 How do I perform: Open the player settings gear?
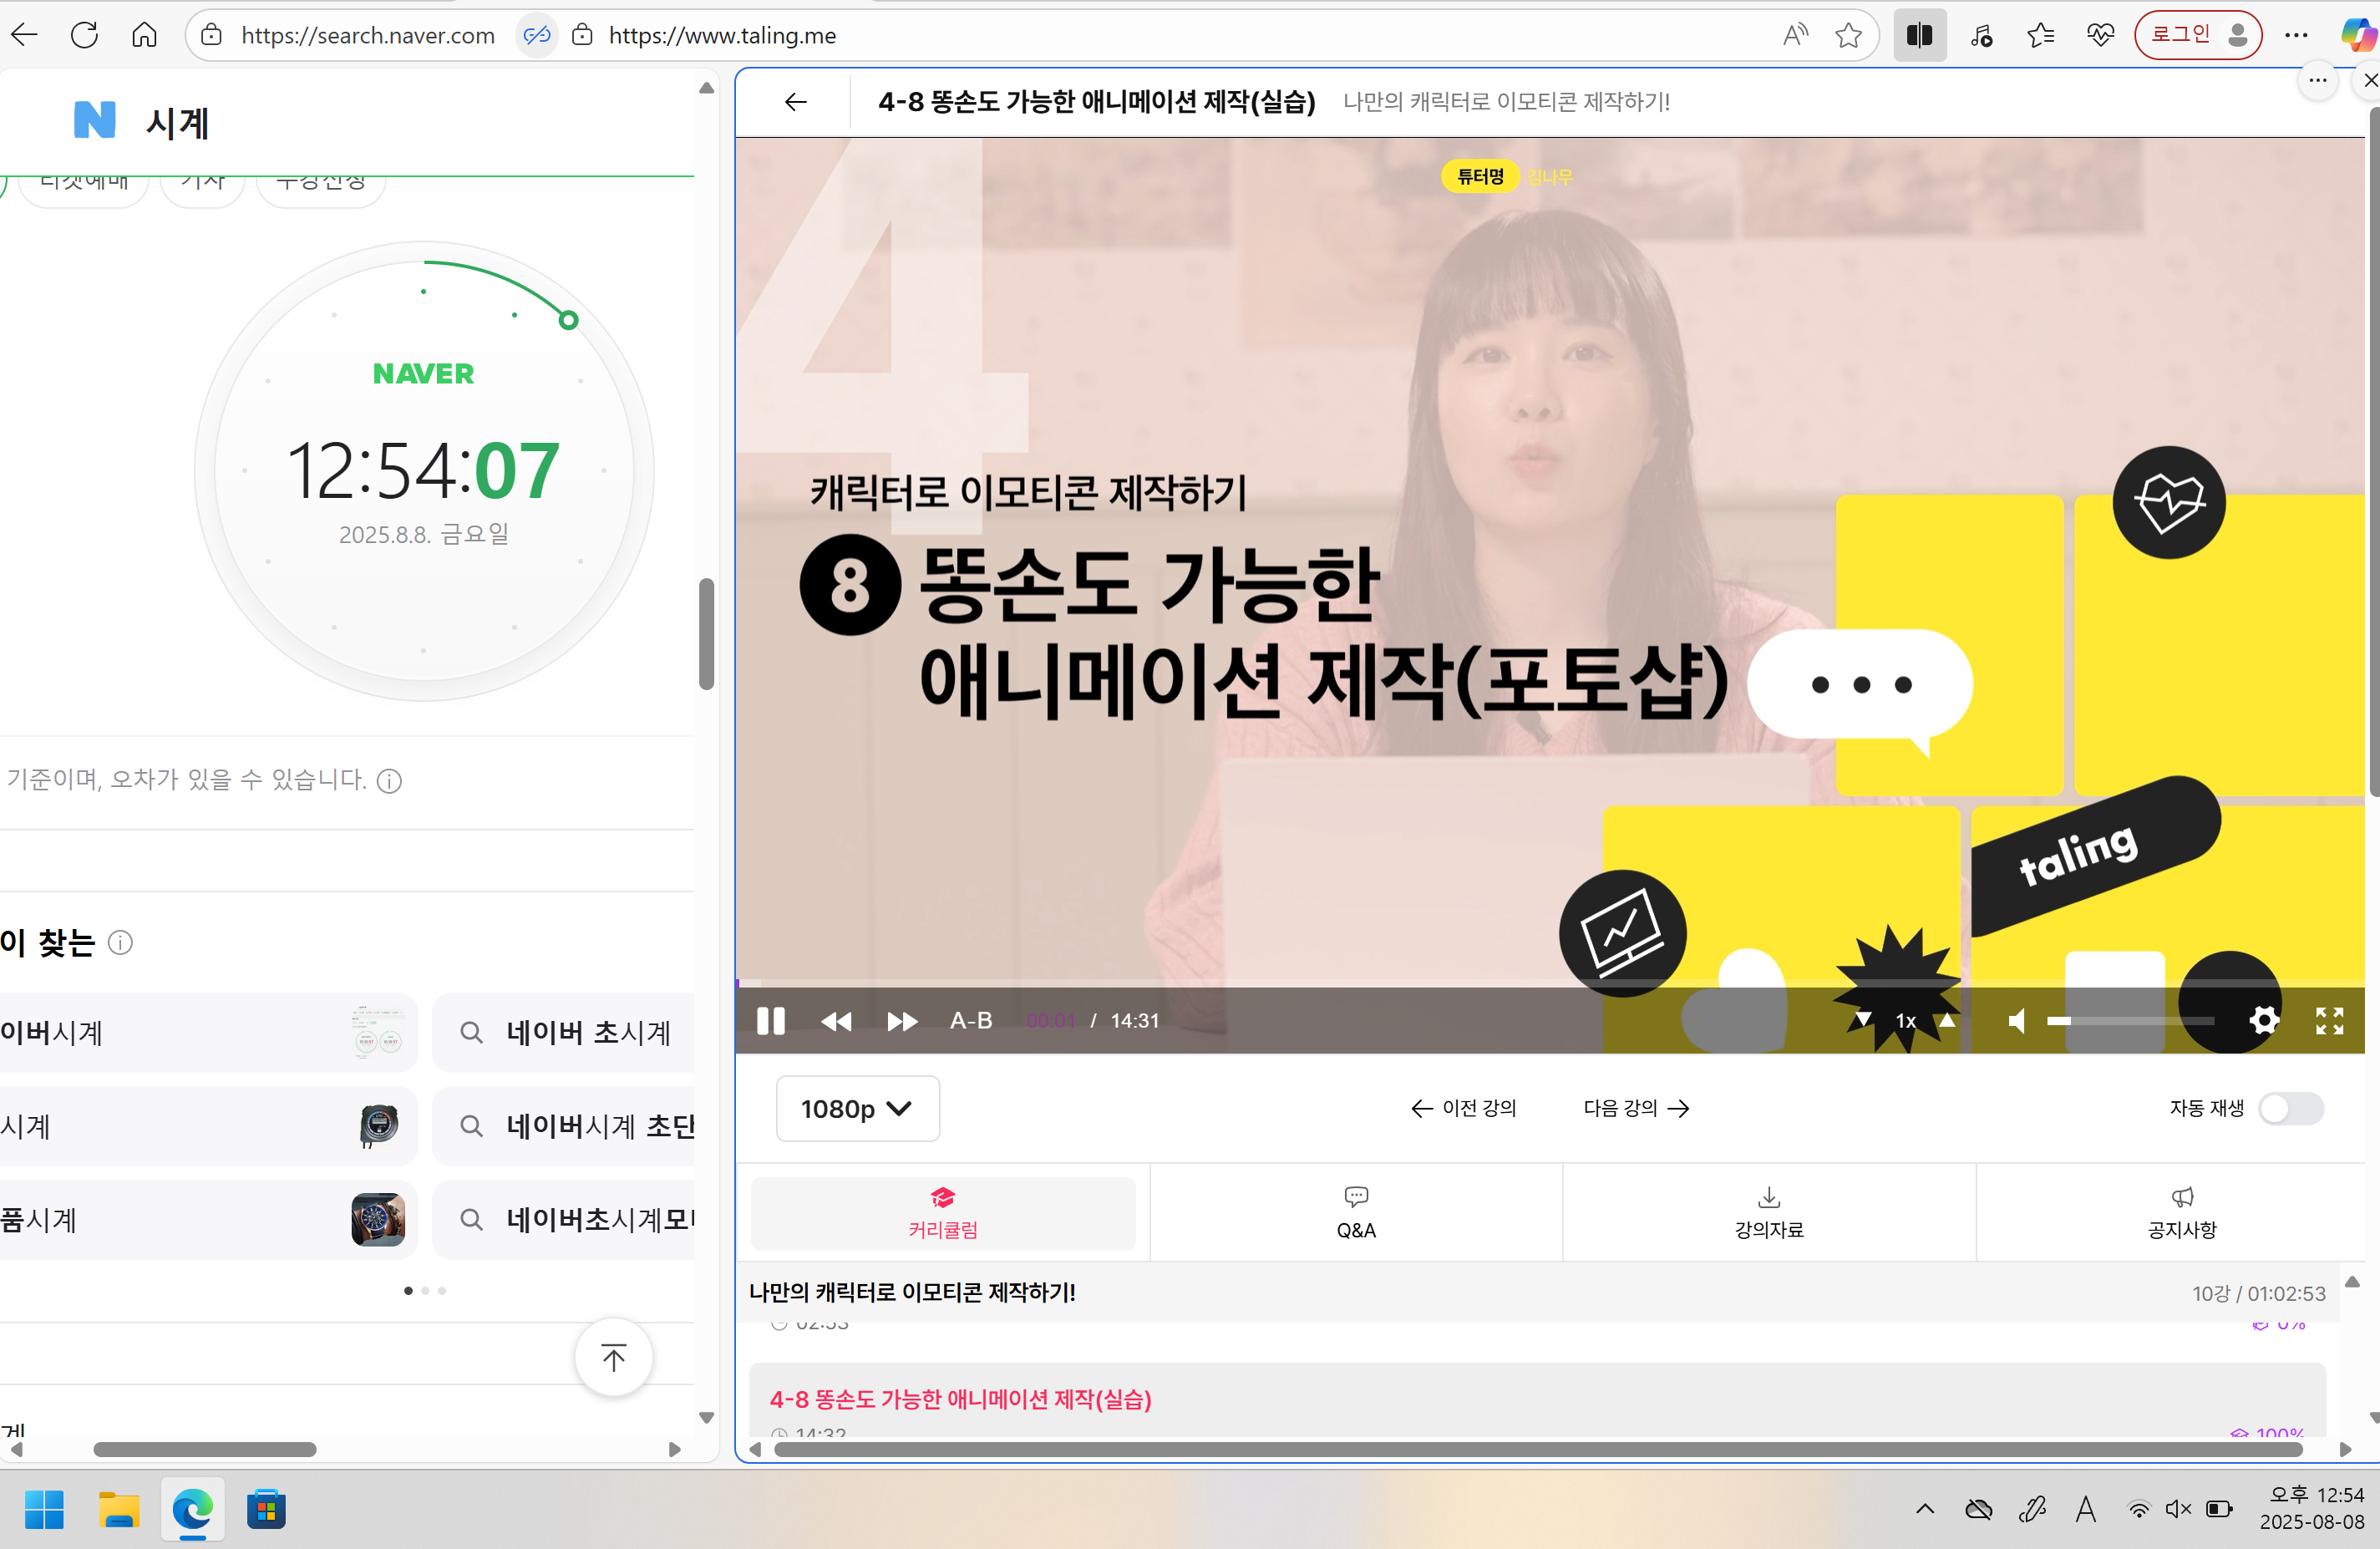pyautogui.click(x=2264, y=1021)
